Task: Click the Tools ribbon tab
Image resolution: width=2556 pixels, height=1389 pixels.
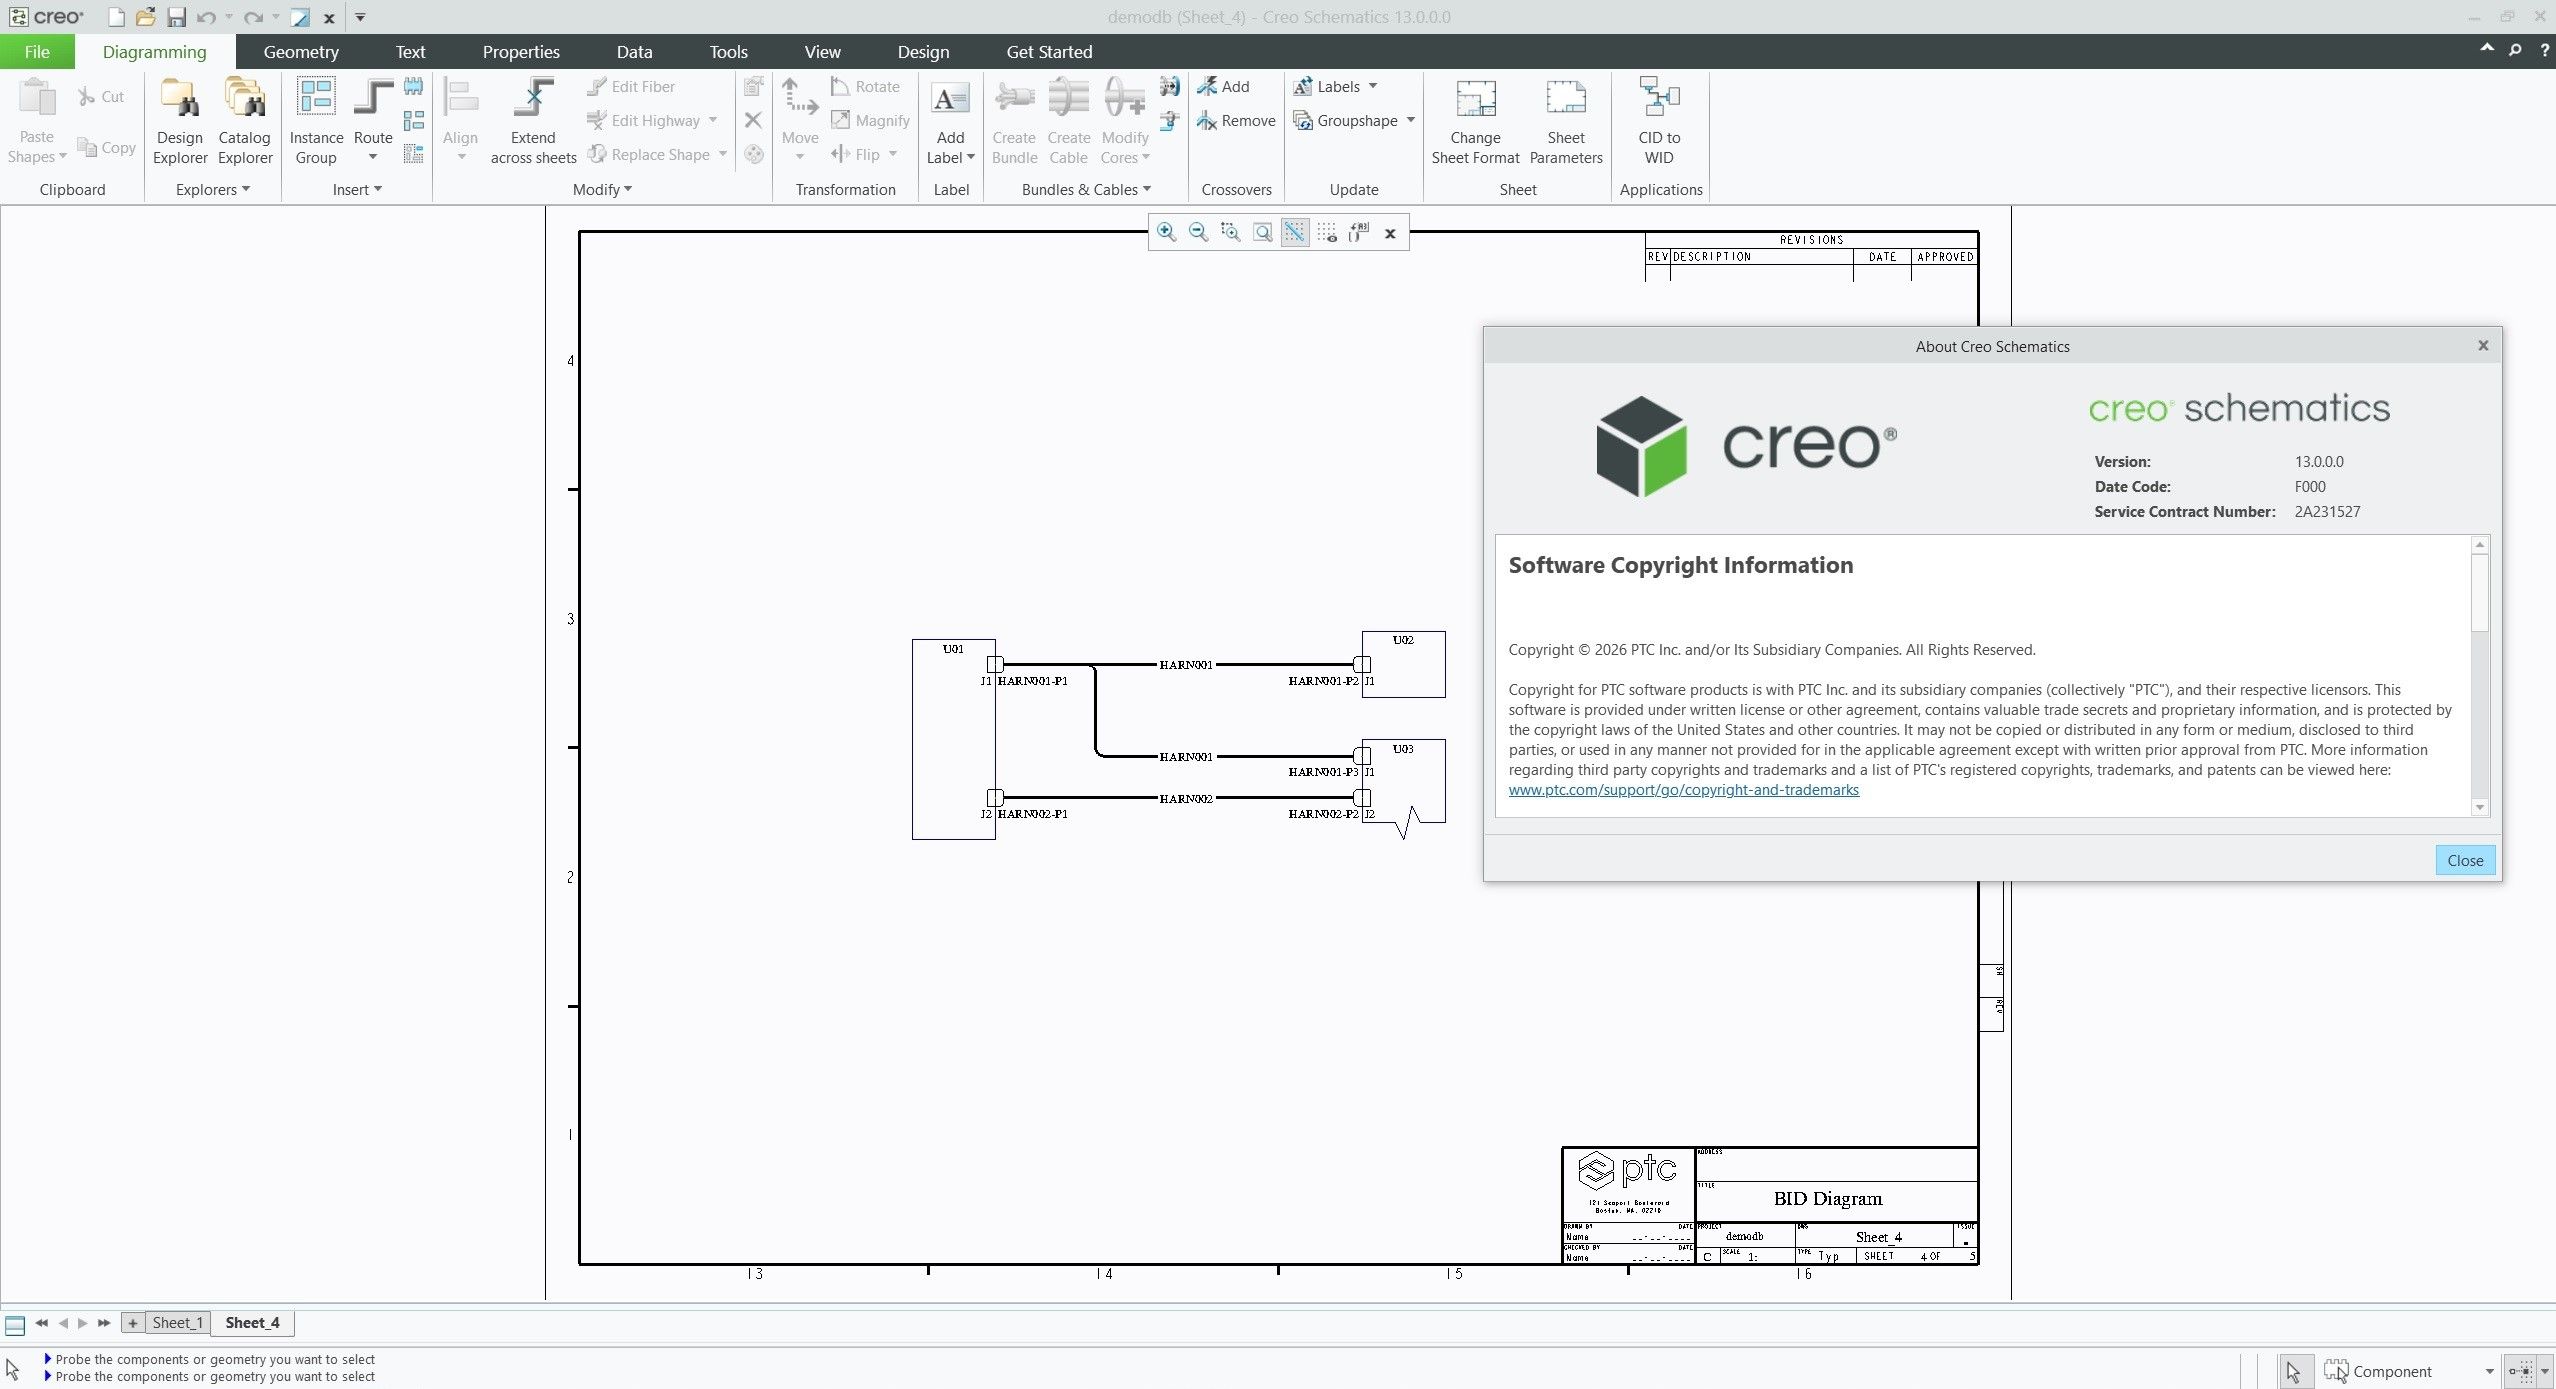Action: point(728,52)
